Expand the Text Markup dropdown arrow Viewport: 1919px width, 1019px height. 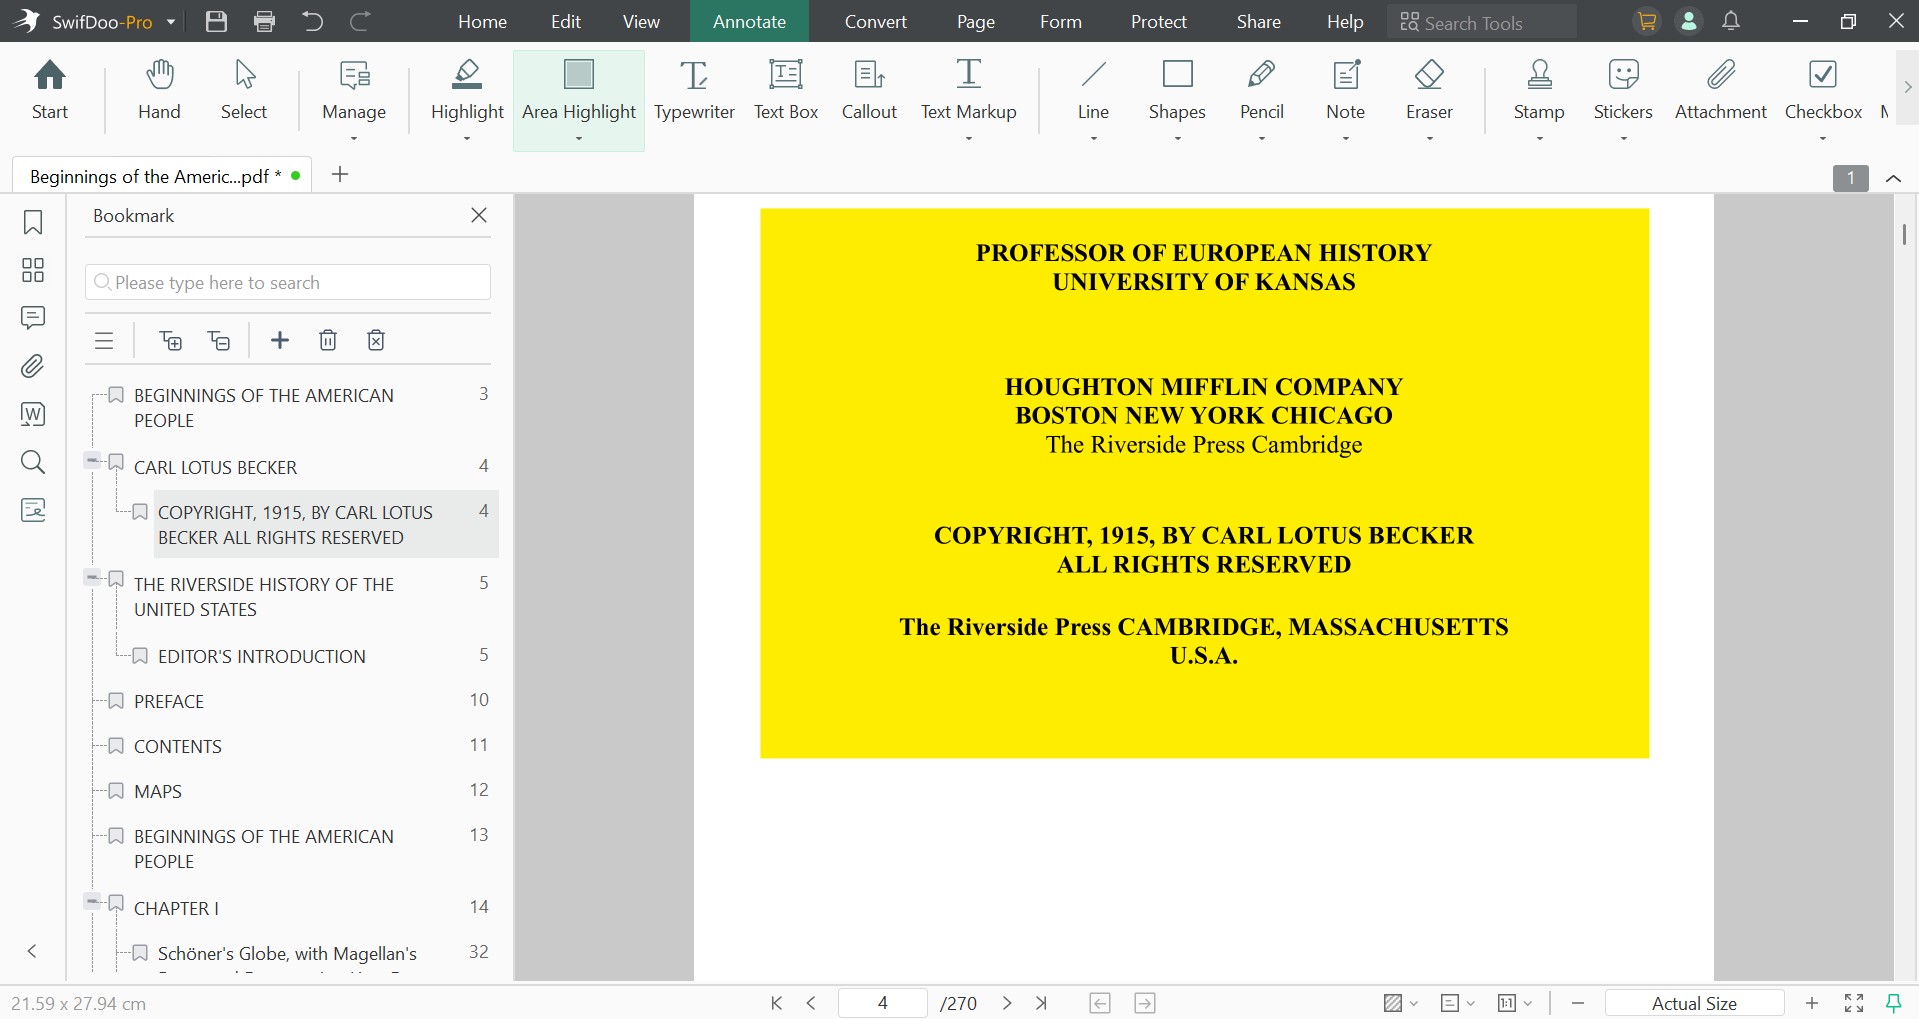[968, 138]
